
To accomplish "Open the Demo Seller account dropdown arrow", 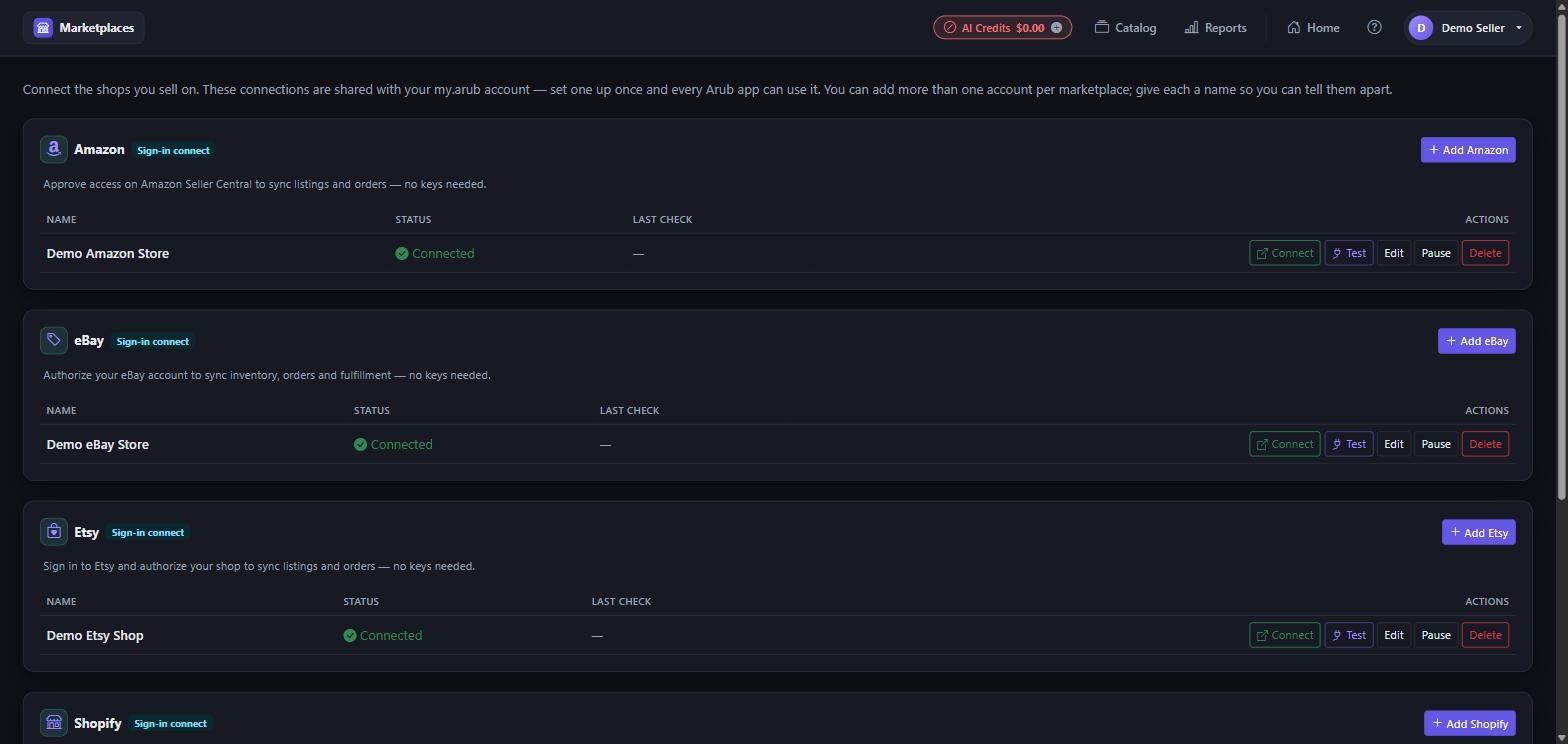I will [x=1518, y=28].
